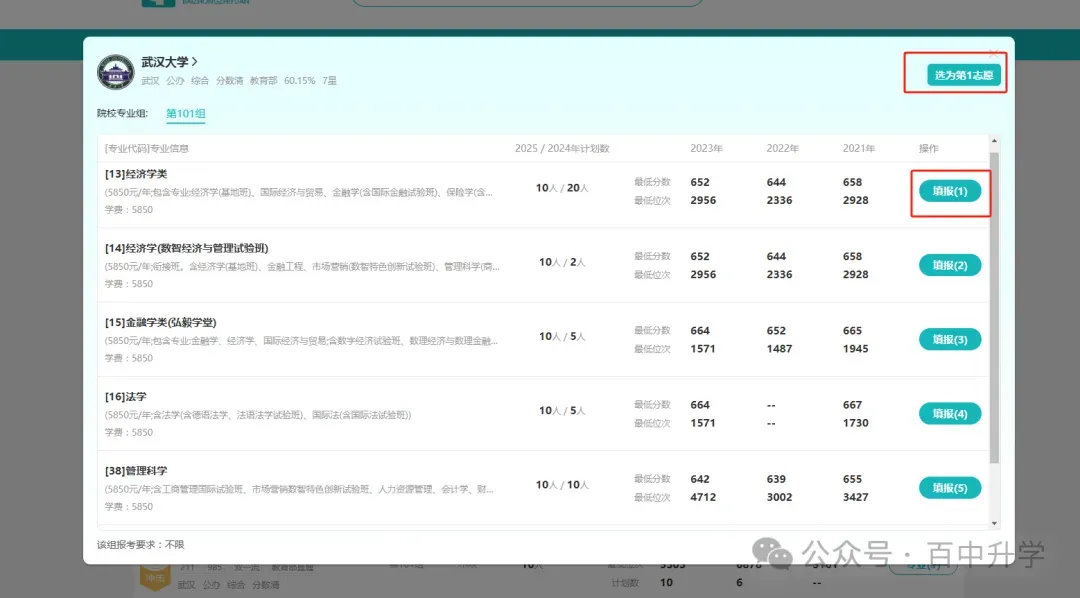
Task: Select the [15]金融学类(弘毅学堂) title
Action: tap(160, 322)
